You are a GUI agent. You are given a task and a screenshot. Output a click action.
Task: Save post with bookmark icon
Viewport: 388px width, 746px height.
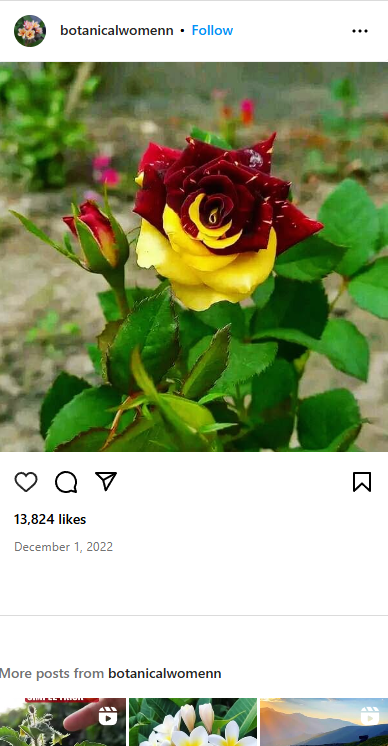[x=362, y=482]
